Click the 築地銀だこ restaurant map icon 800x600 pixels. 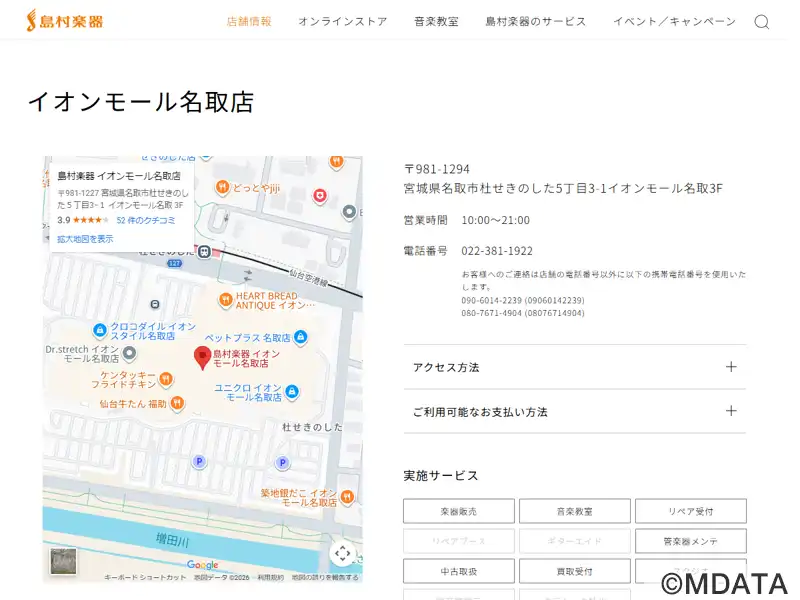coord(347,496)
